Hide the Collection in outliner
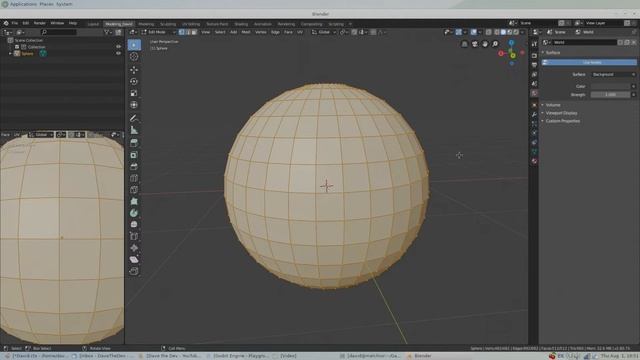This screenshot has width=640, height=360. tap(118, 47)
